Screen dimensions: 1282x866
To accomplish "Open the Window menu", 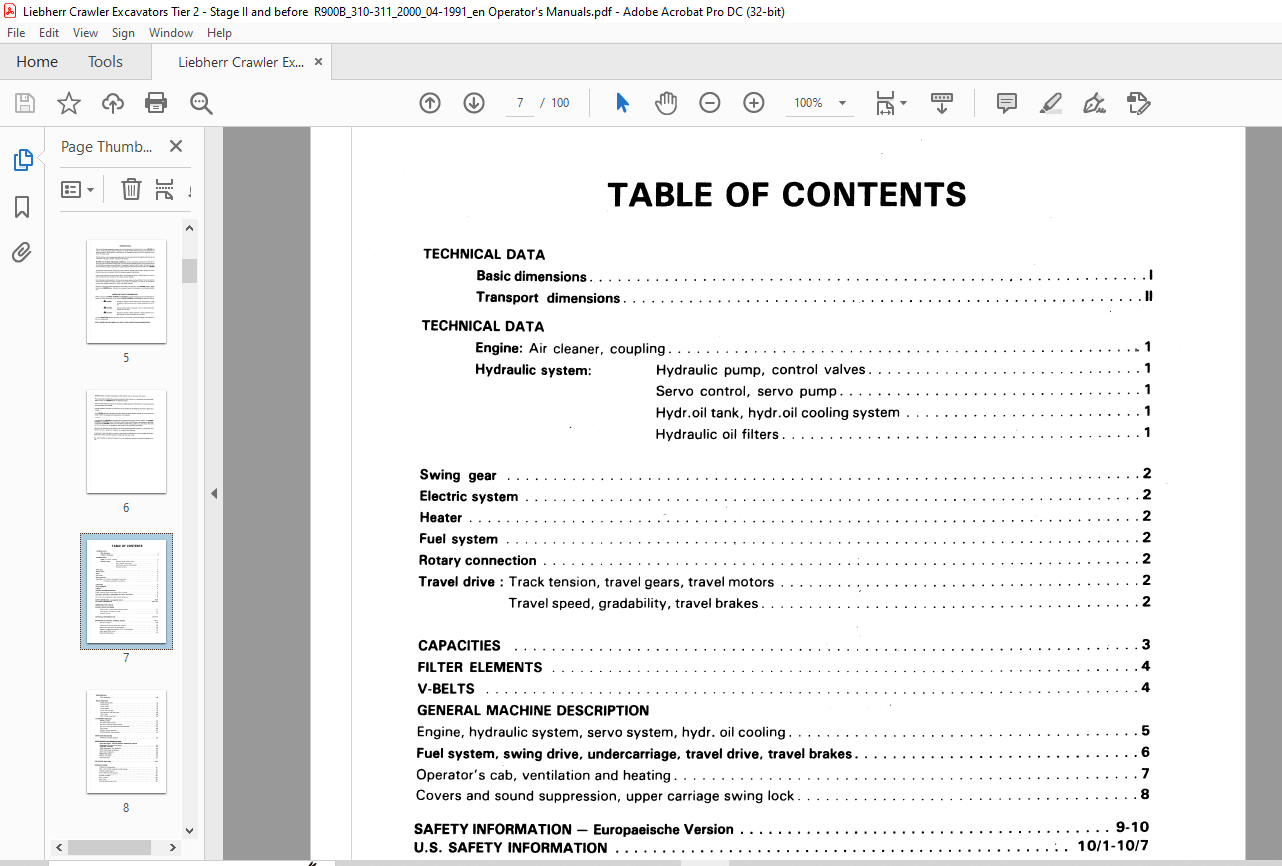I will pyautogui.click(x=171, y=33).
